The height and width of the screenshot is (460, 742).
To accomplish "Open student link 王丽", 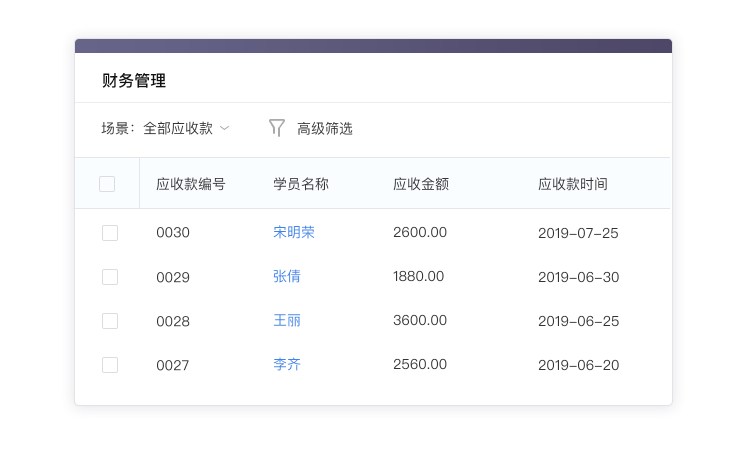I will coord(287,320).
